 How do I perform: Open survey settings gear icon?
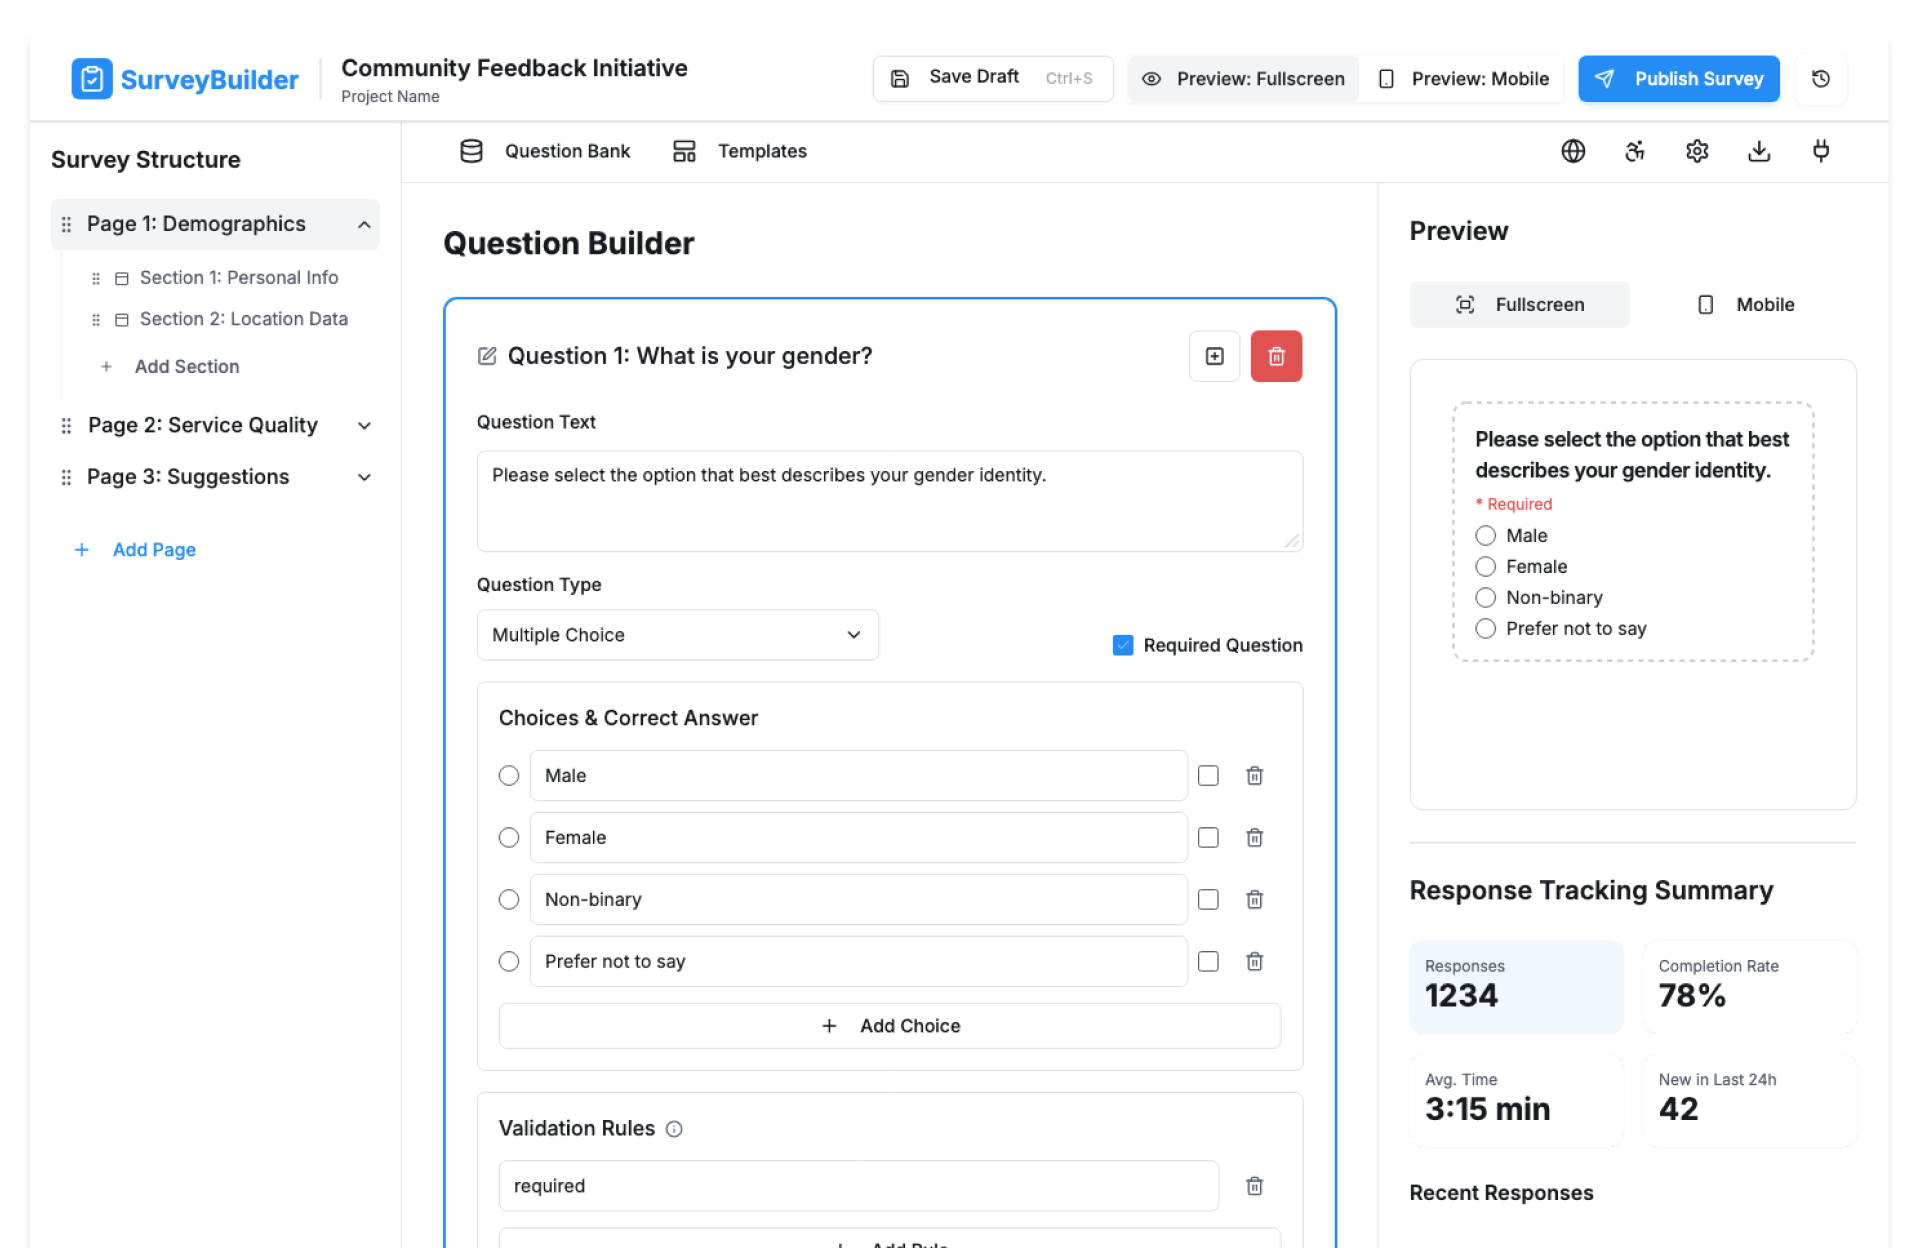[1697, 151]
